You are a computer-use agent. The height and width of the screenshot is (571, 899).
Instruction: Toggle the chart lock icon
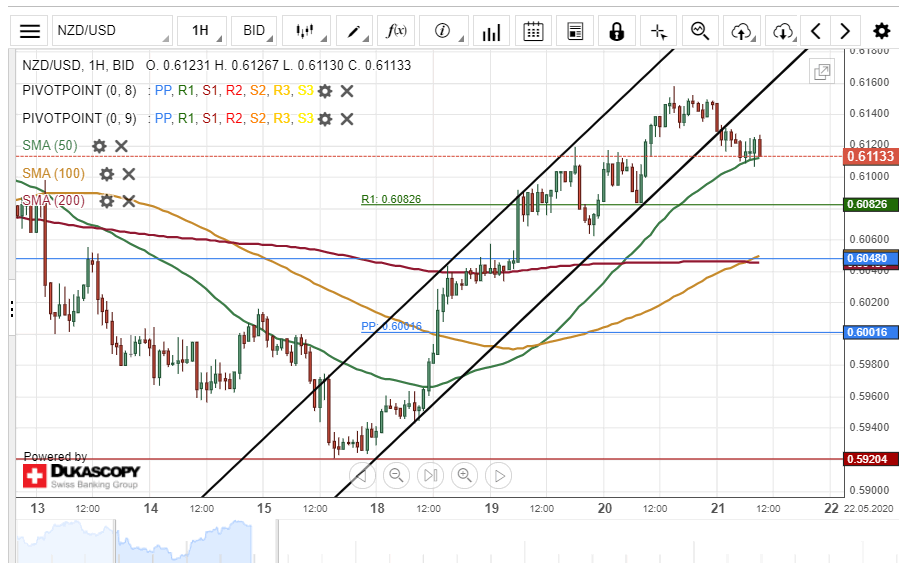point(616,30)
